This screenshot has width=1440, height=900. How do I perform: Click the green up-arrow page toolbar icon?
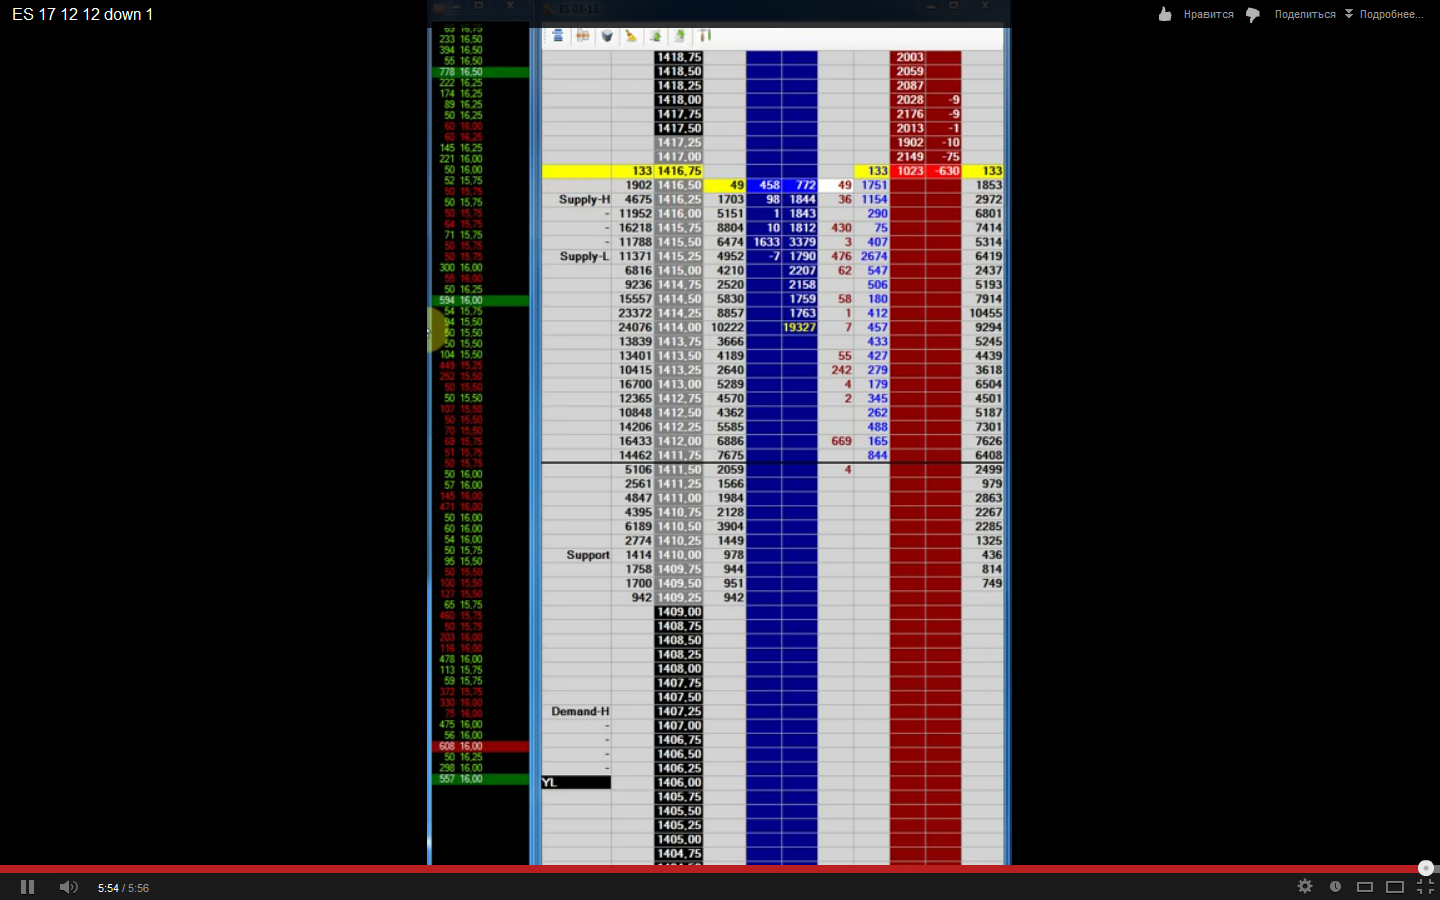[680, 36]
